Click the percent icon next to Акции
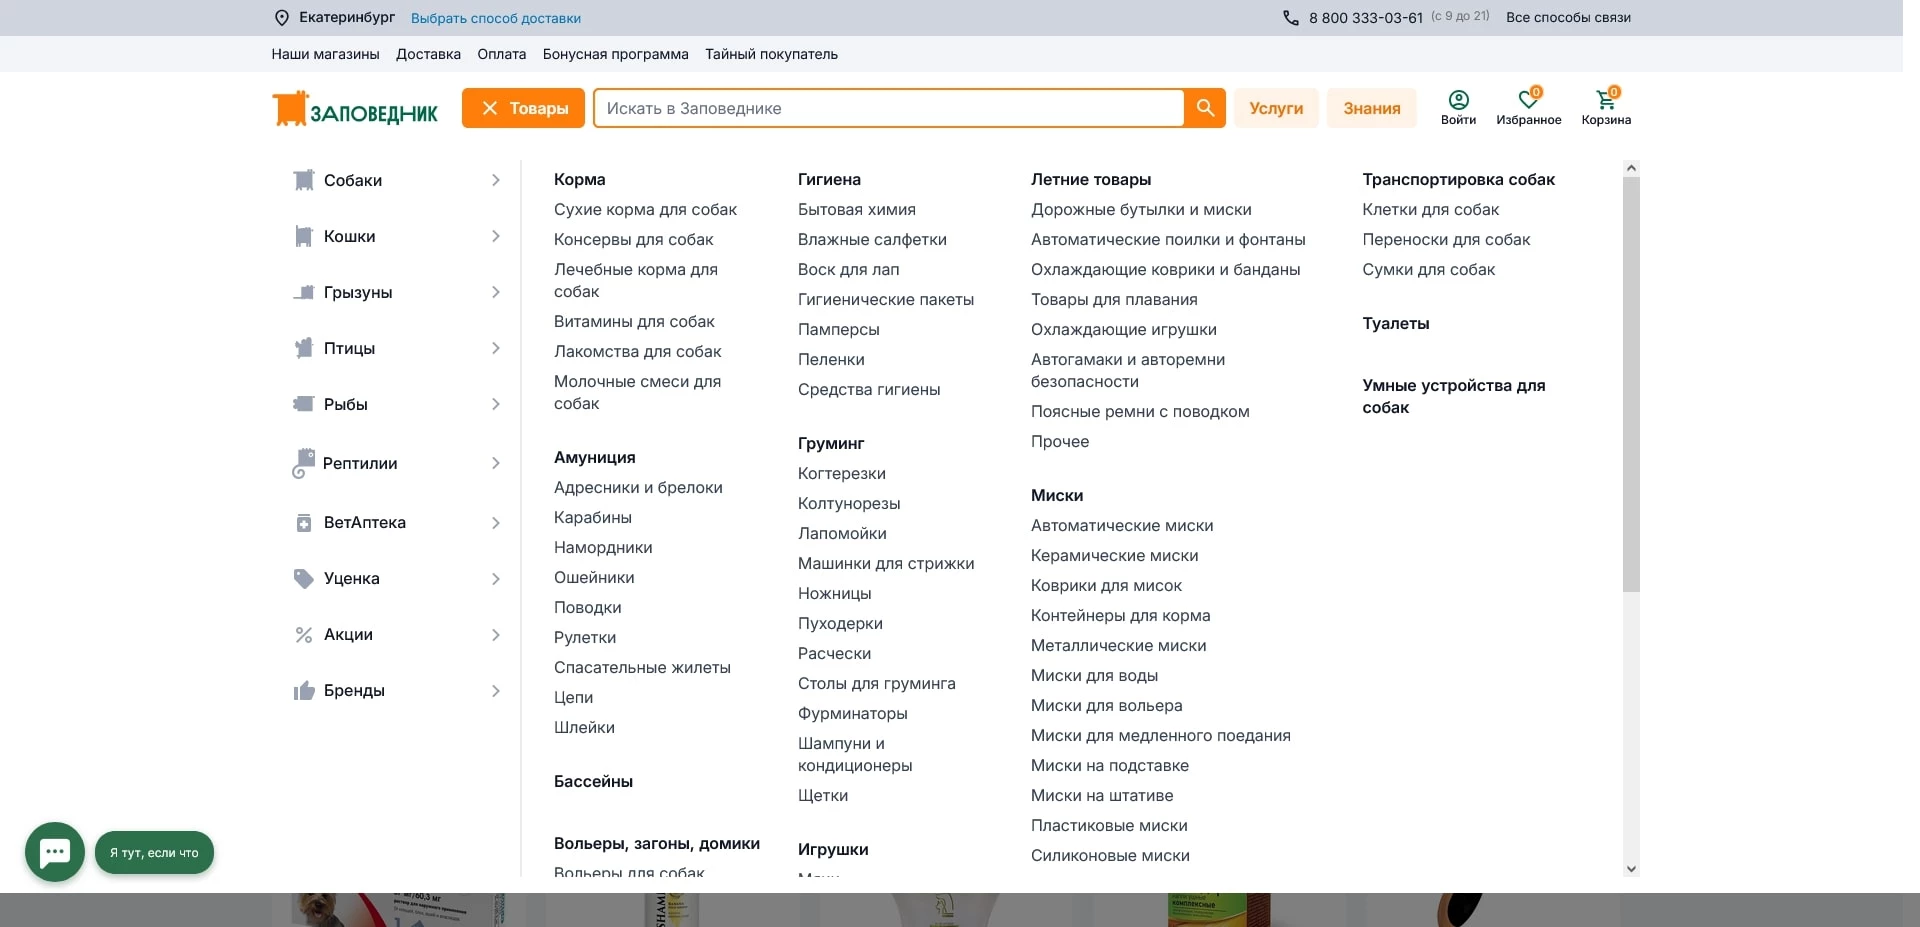The image size is (1920, 927). point(303,634)
